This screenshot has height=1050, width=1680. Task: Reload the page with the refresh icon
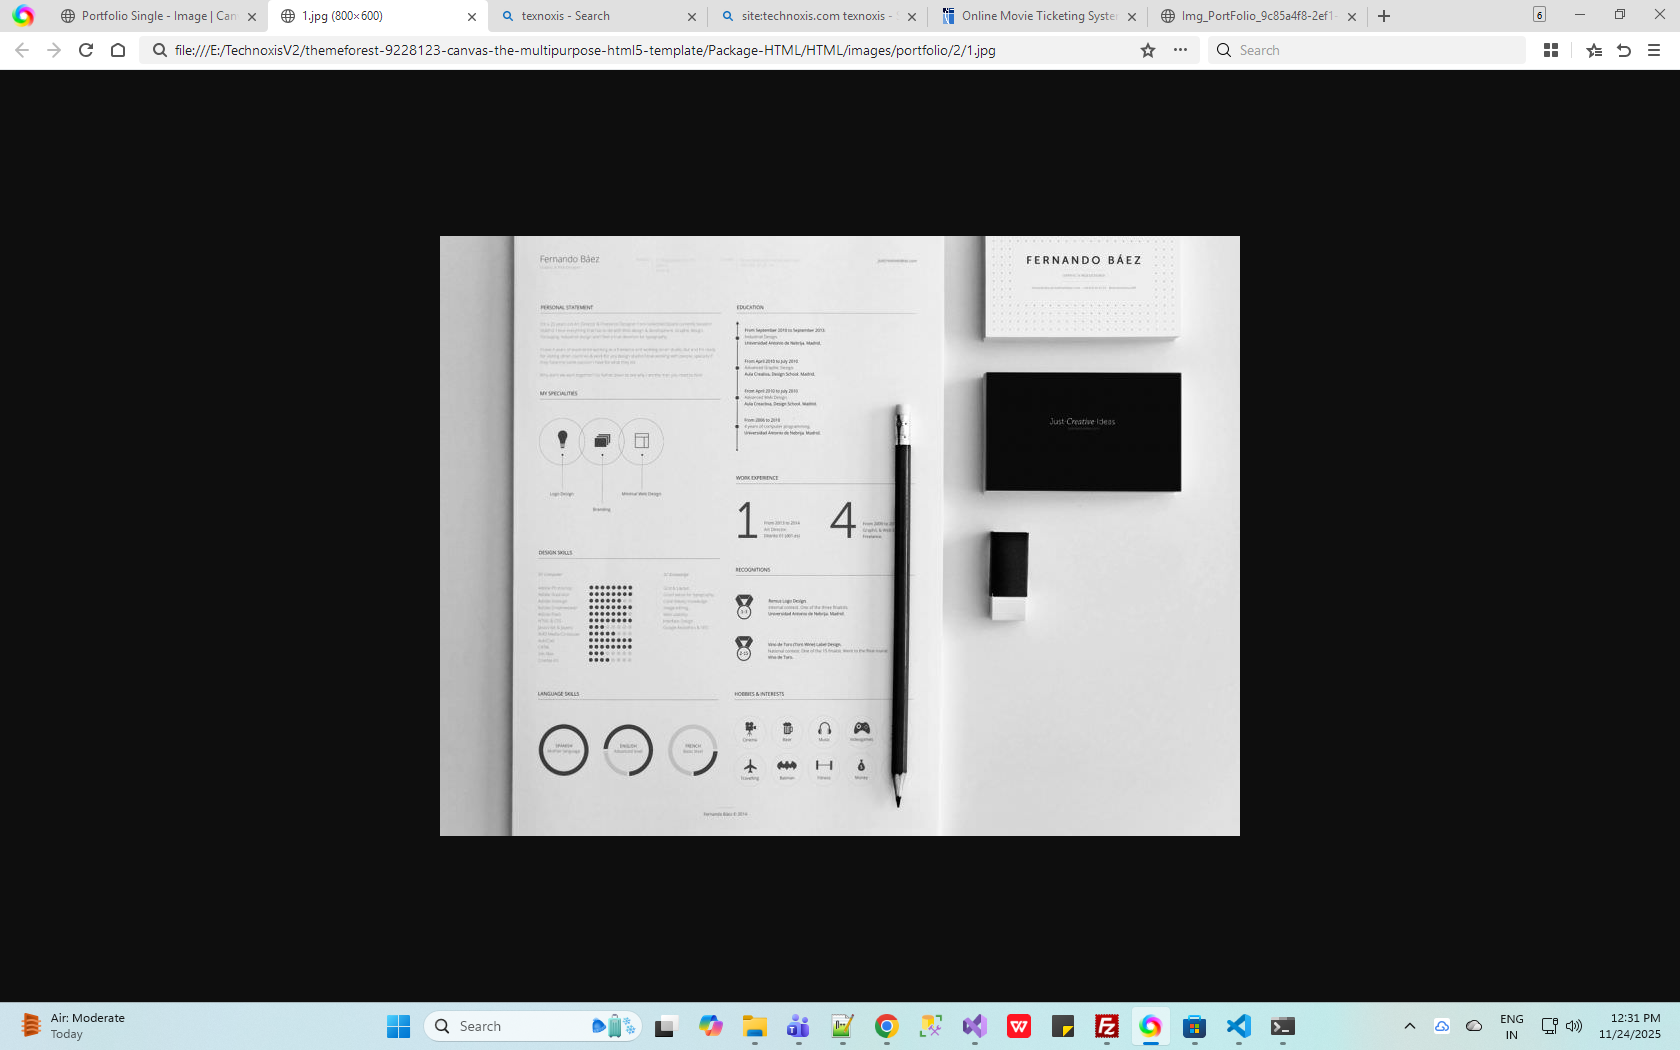86,50
